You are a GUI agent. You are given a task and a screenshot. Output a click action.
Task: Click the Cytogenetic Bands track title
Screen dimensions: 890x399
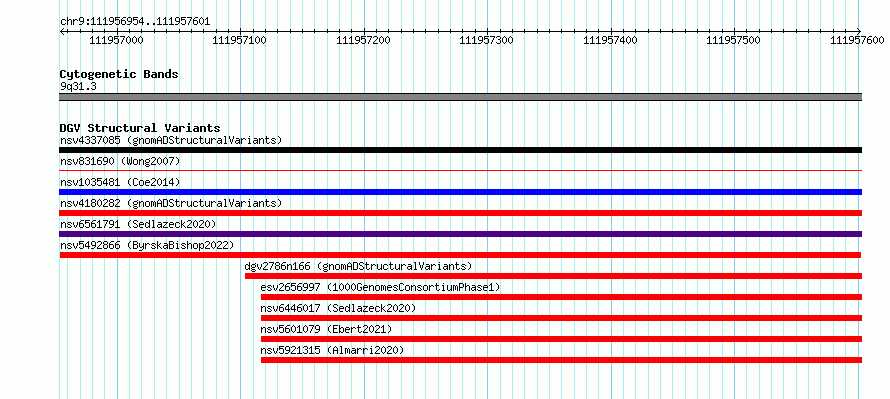pyautogui.click(x=119, y=74)
